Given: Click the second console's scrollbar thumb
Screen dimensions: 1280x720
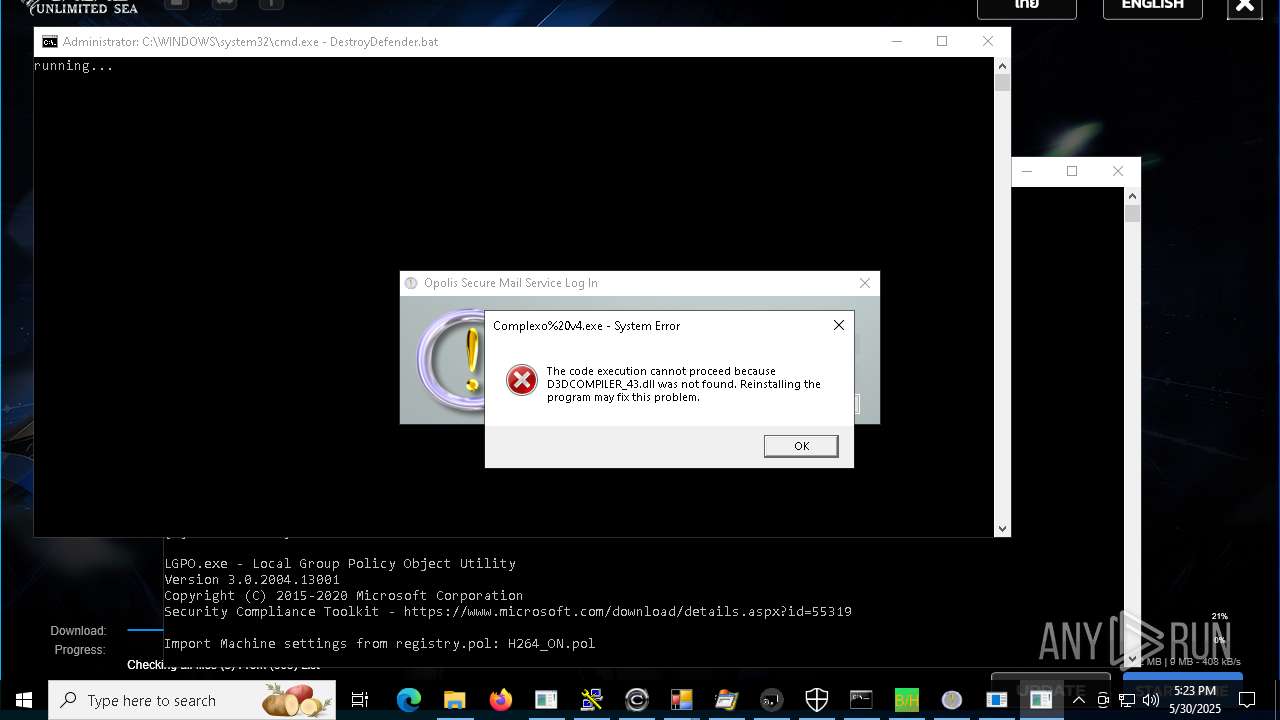Looking at the screenshot, I should click(1132, 213).
